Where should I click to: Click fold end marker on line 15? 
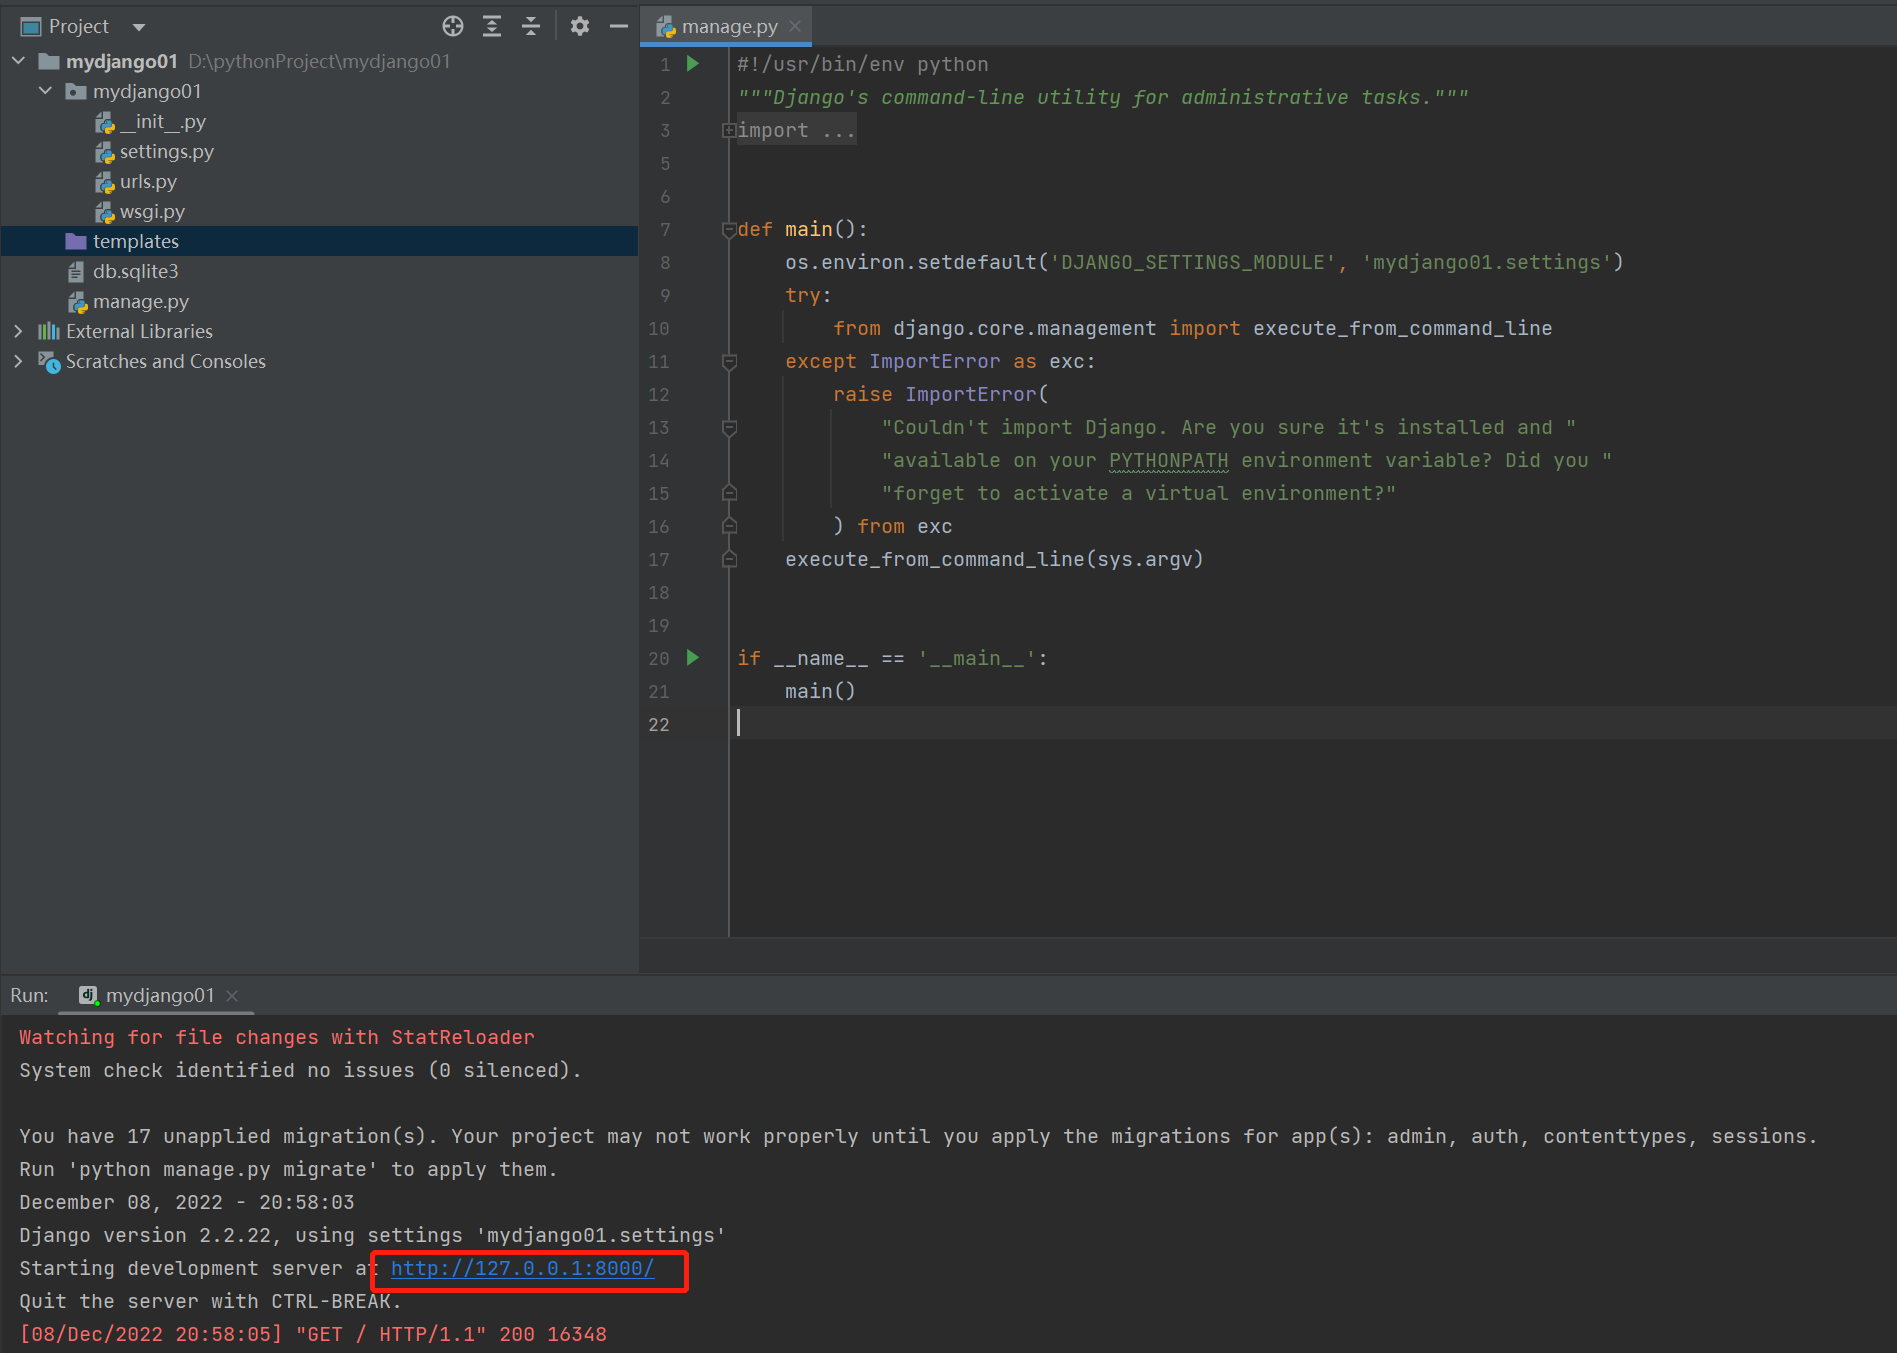coord(729,493)
